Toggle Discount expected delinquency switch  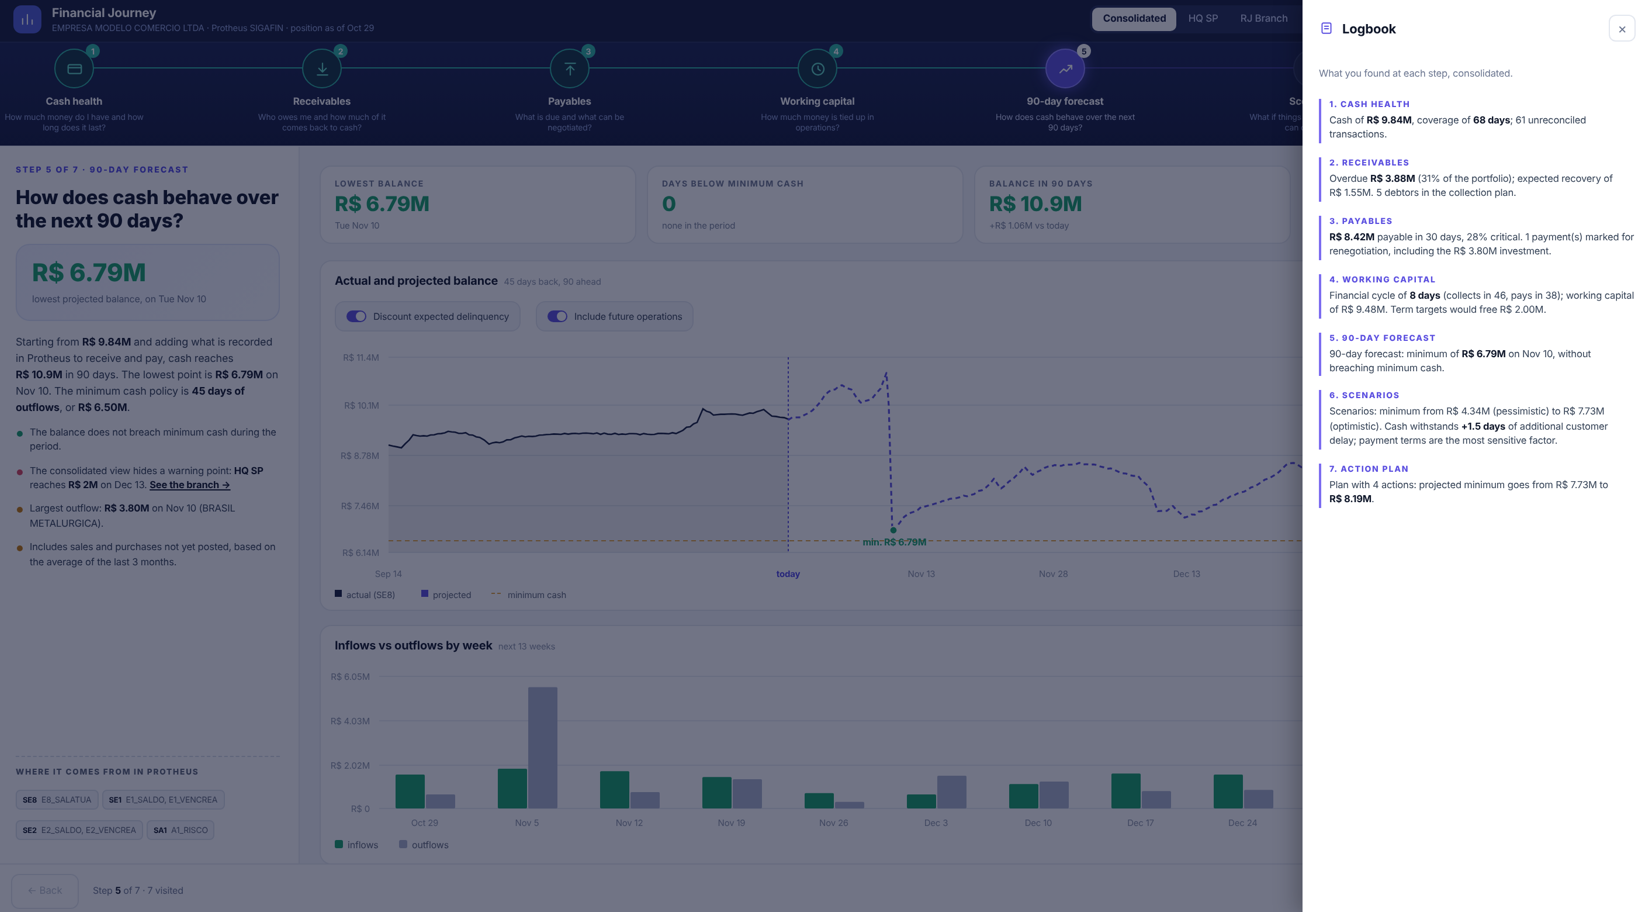click(x=356, y=317)
